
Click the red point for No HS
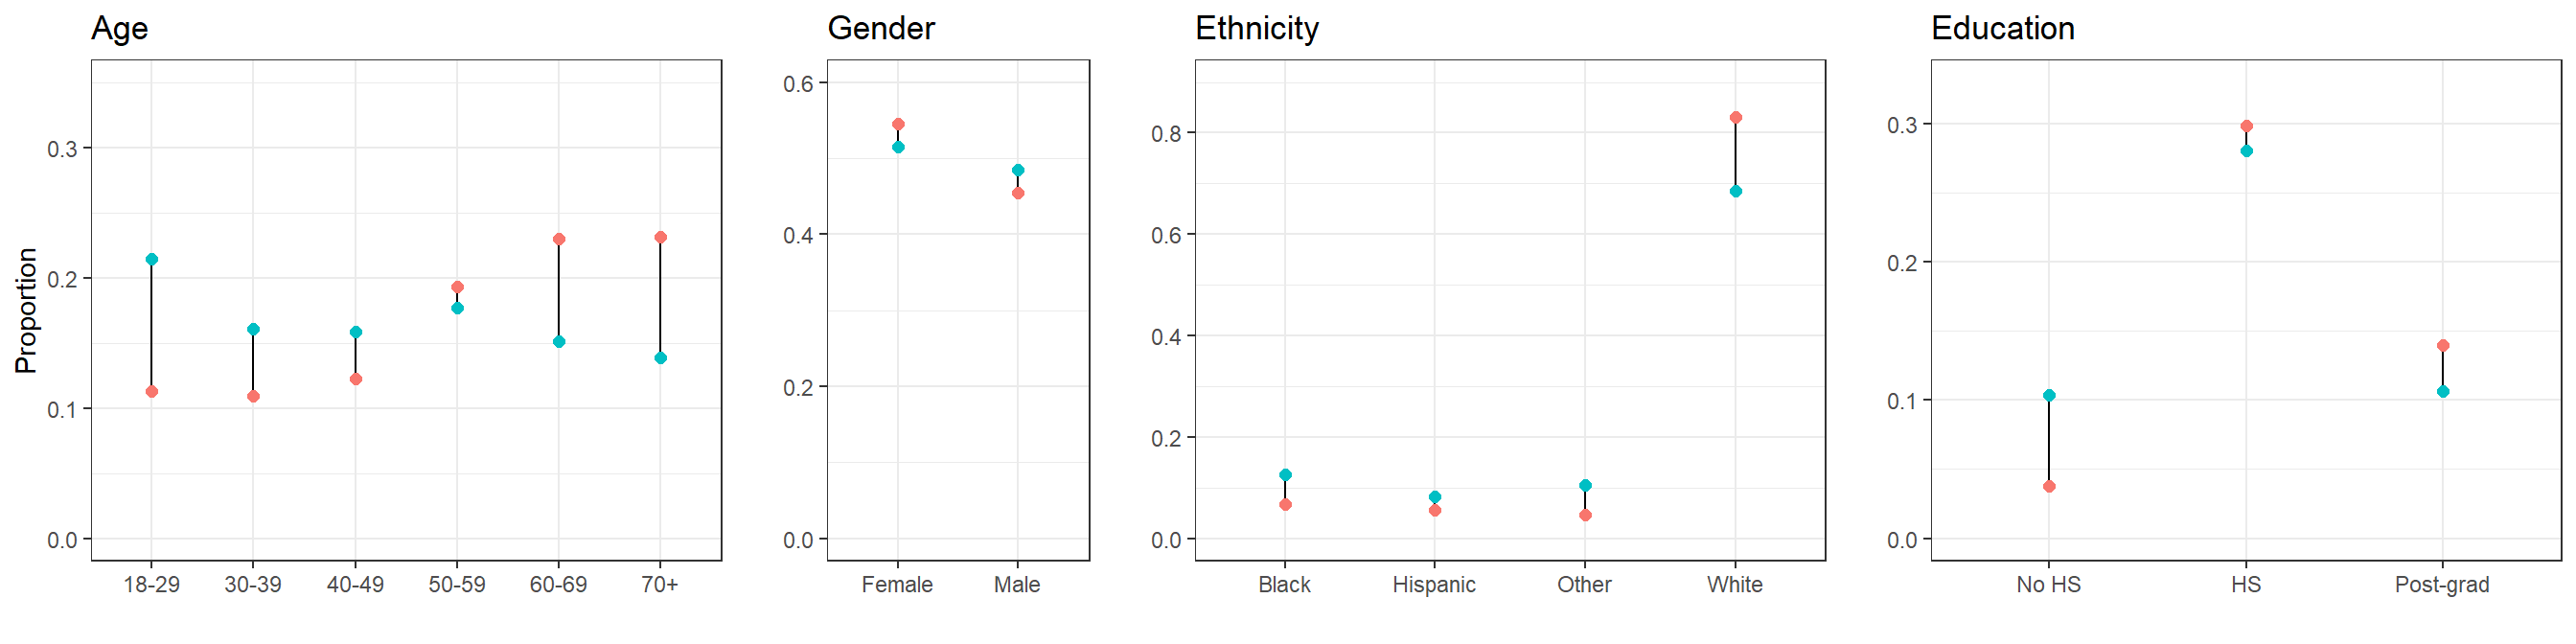click(2048, 487)
